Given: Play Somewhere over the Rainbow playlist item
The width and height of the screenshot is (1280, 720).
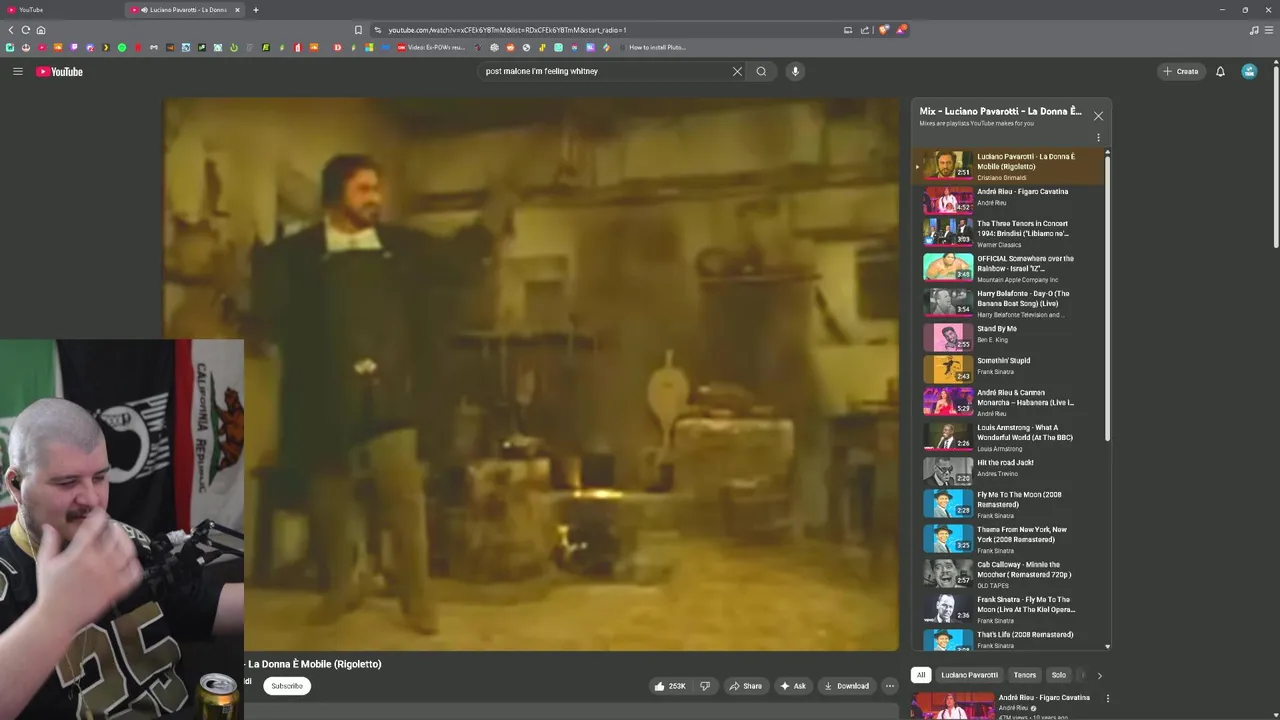Looking at the screenshot, I should click(x=1010, y=268).
